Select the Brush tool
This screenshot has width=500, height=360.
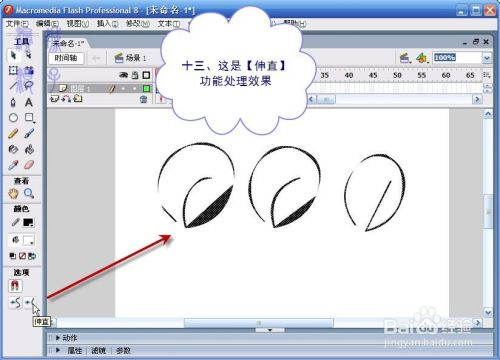coord(29,134)
